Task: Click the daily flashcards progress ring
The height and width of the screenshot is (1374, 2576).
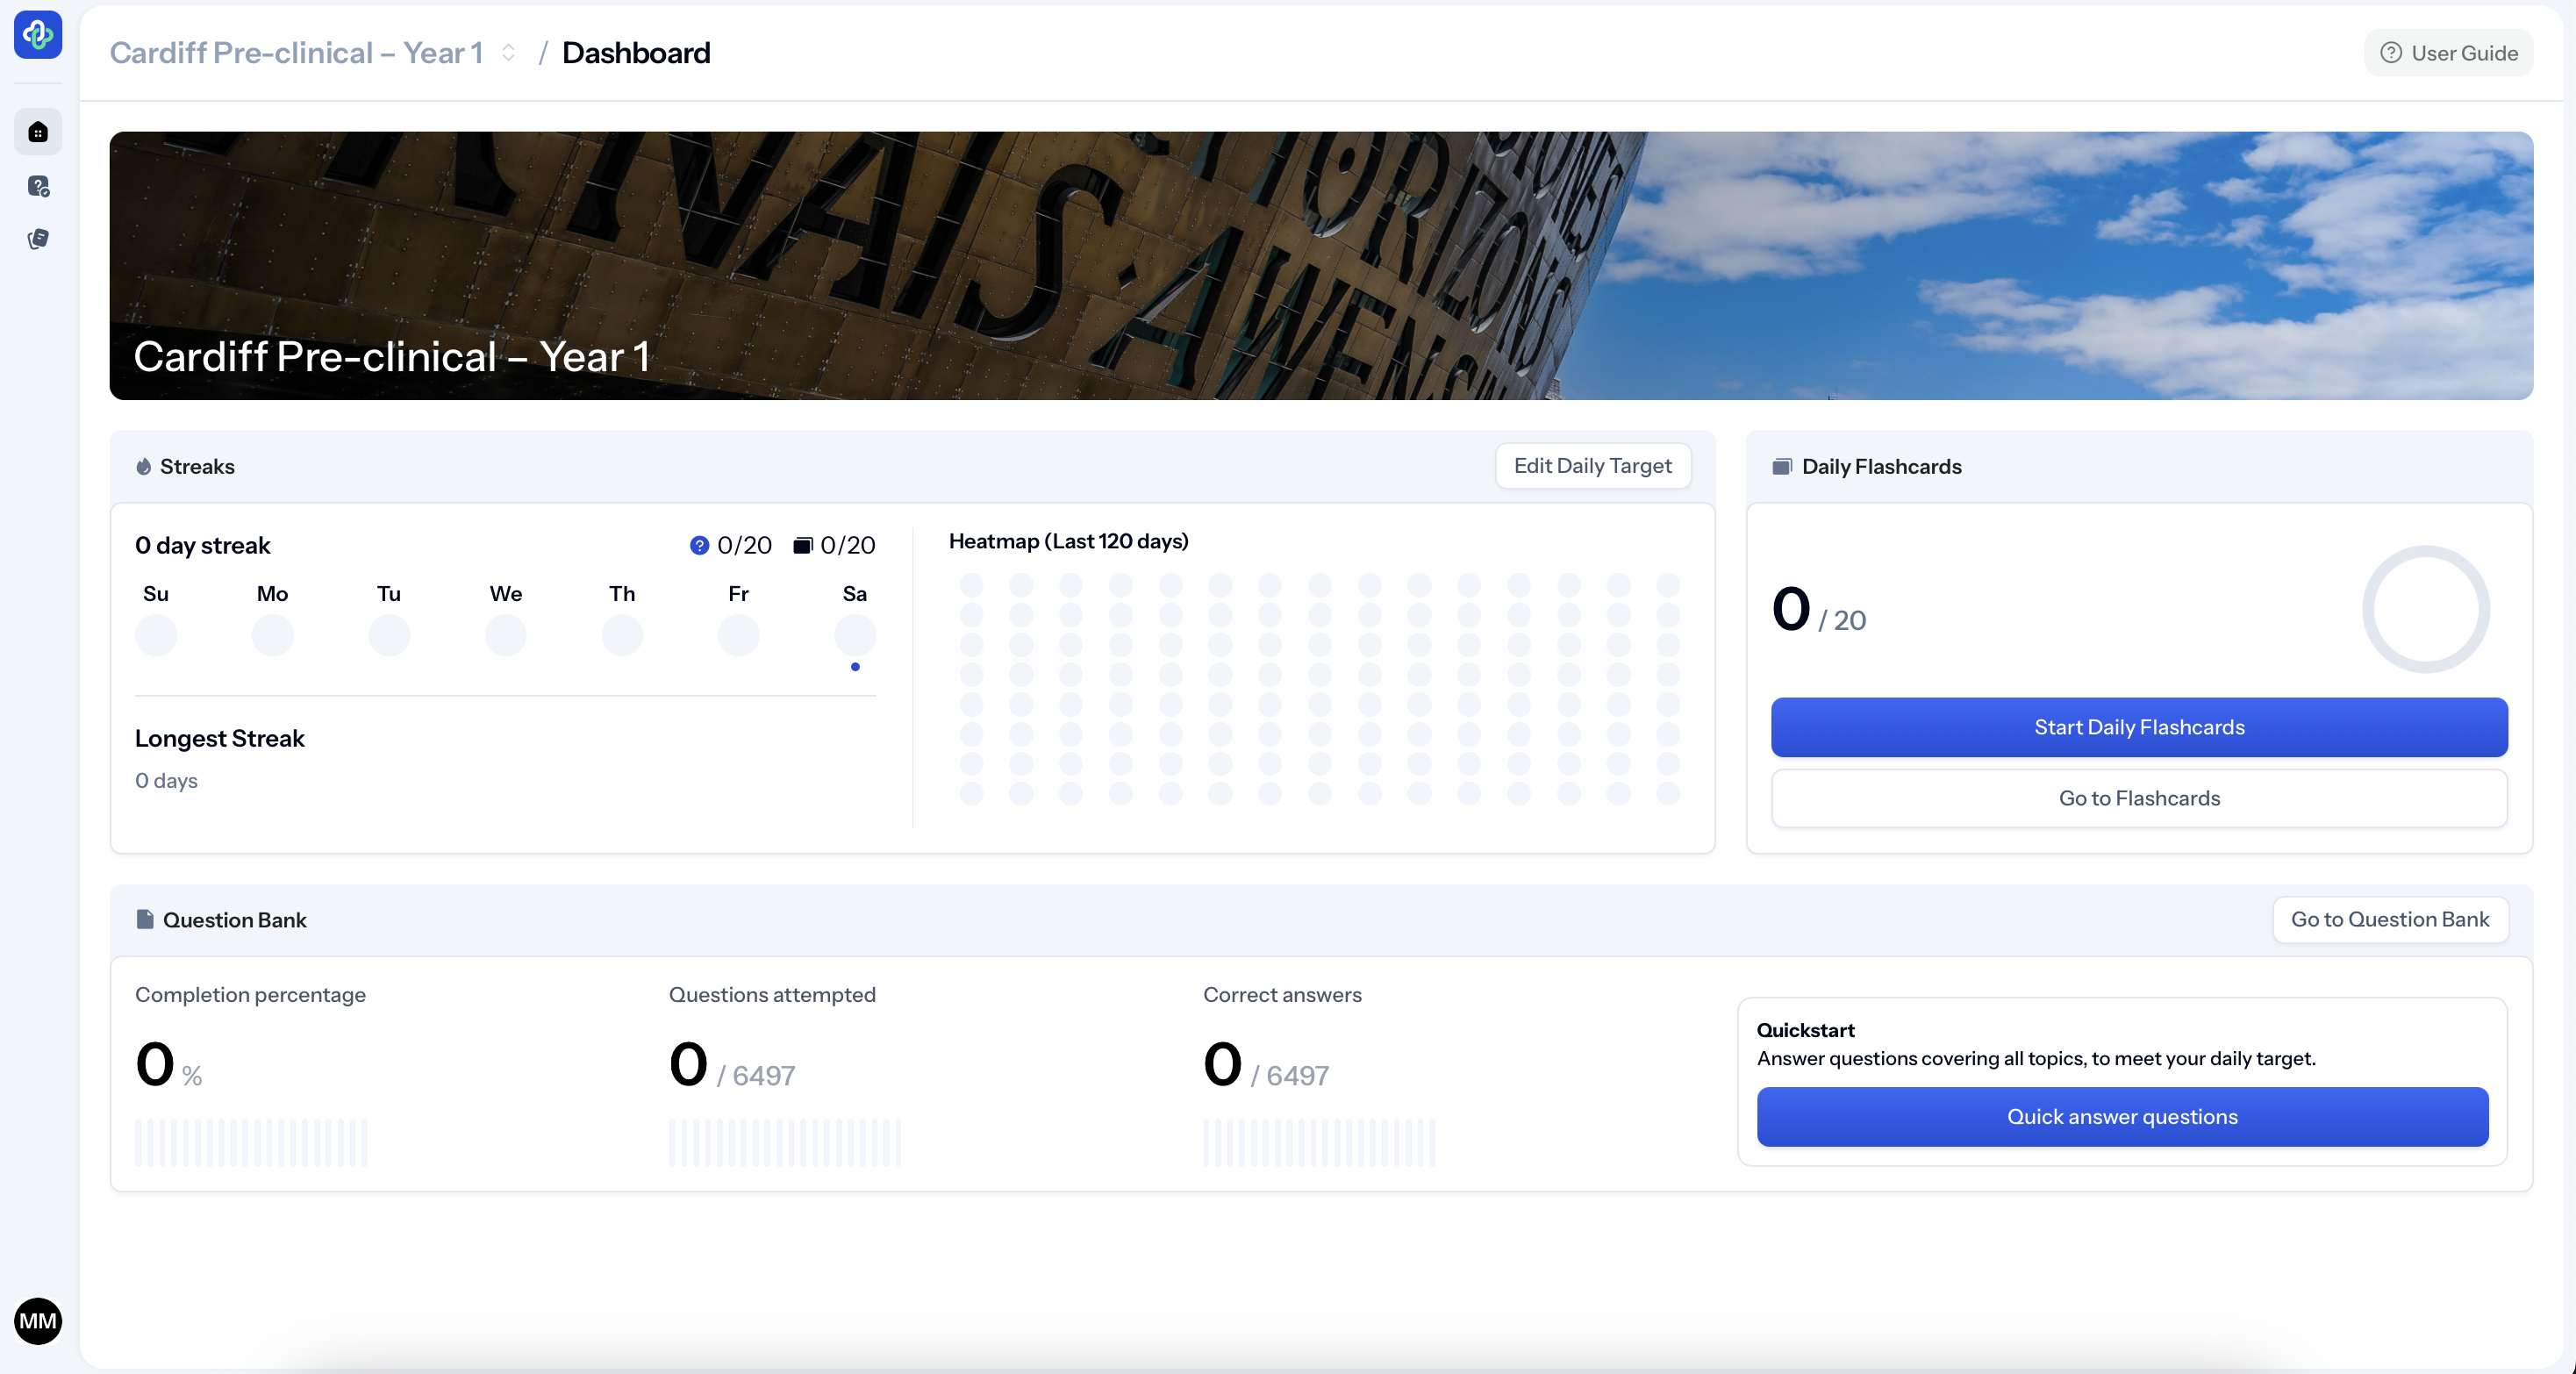Action: (x=2425, y=609)
